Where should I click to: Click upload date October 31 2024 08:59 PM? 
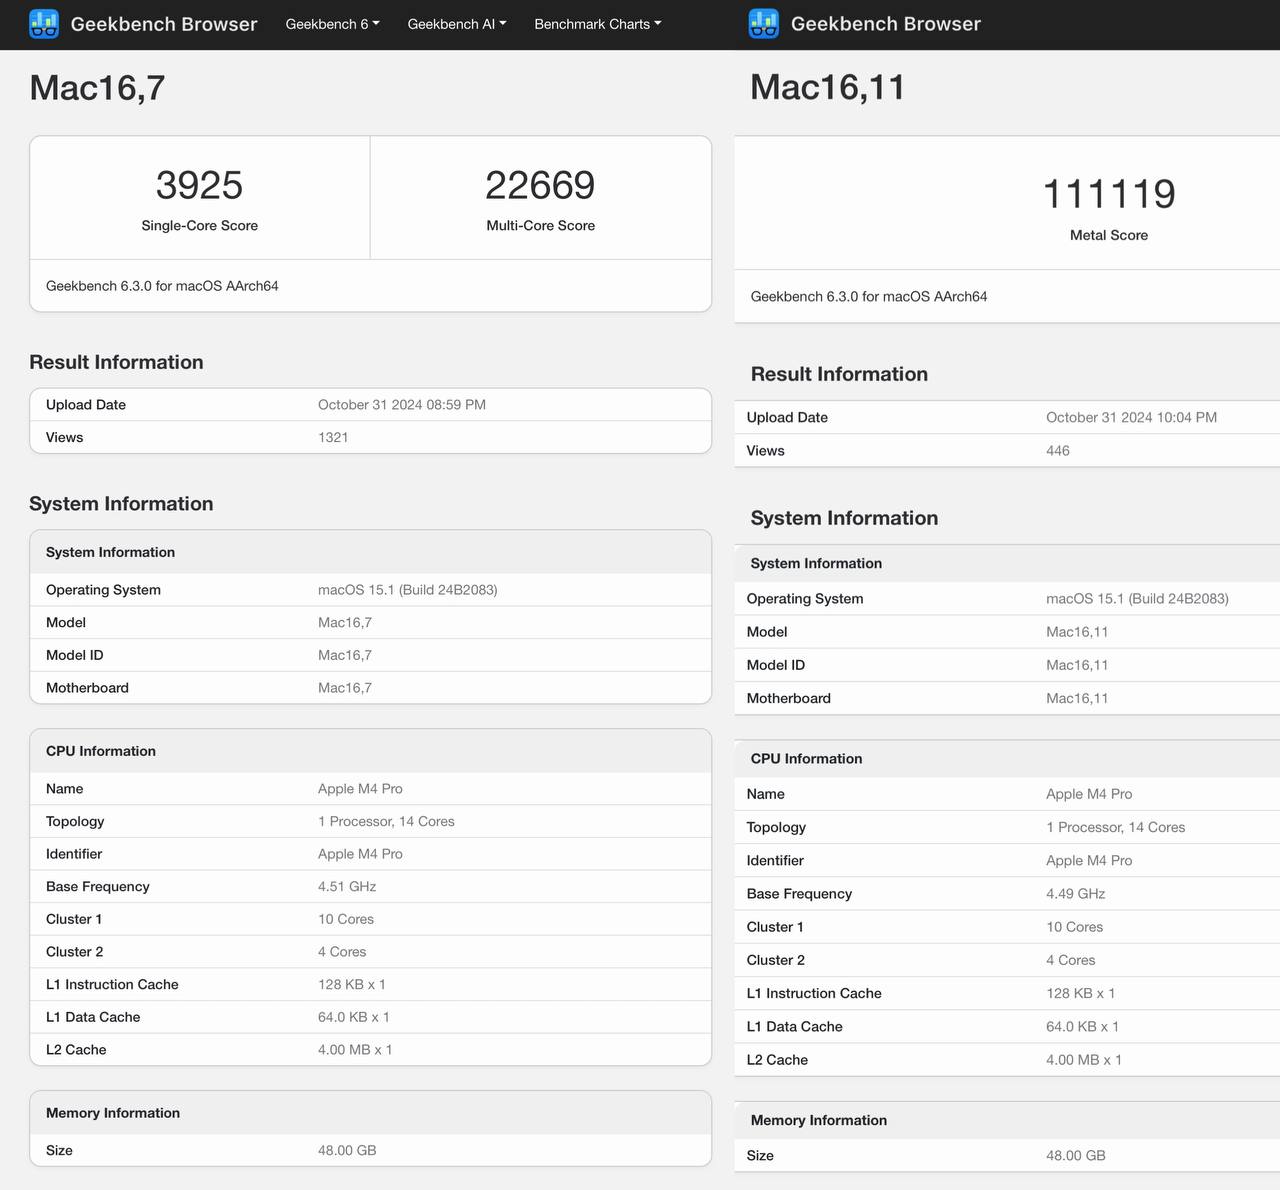tap(402, 405)
